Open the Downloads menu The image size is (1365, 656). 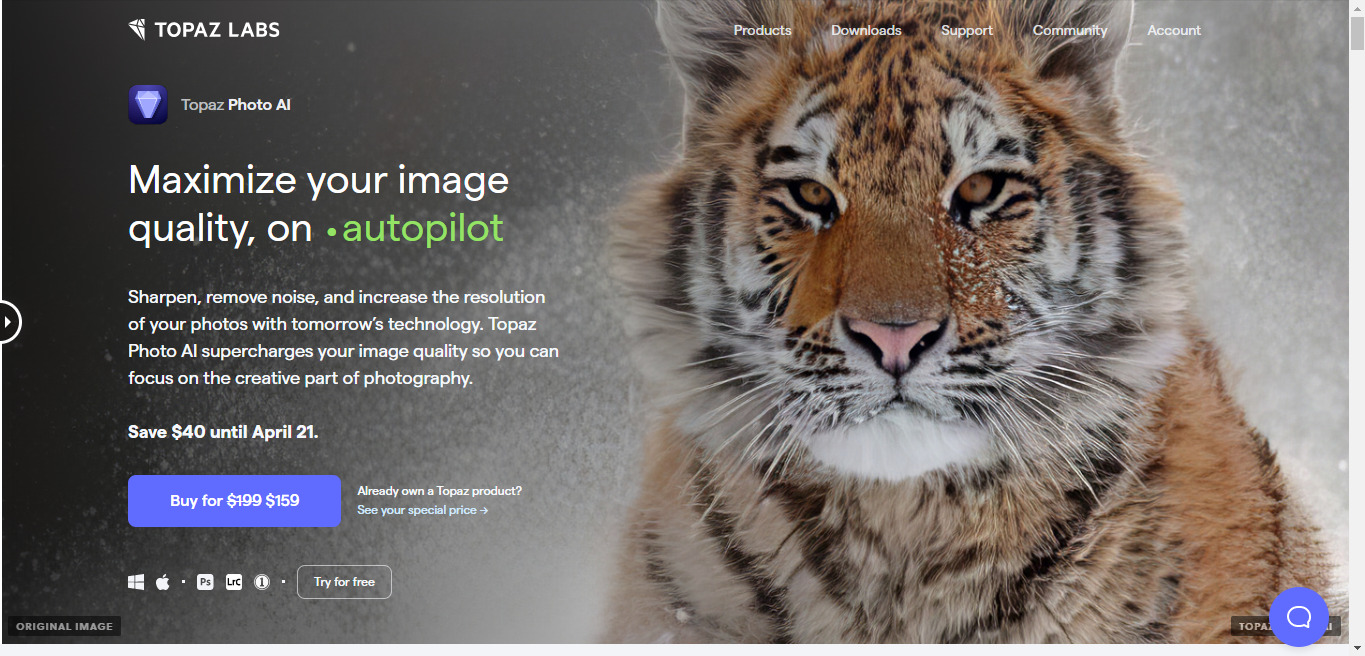tap(866, 30)
